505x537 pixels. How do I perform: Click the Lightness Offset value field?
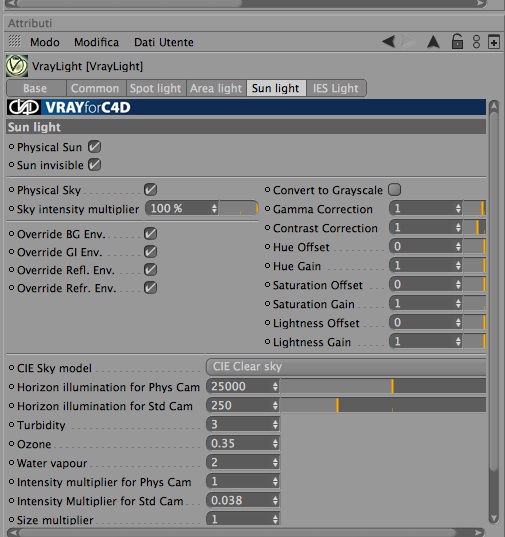pos(426,322)
